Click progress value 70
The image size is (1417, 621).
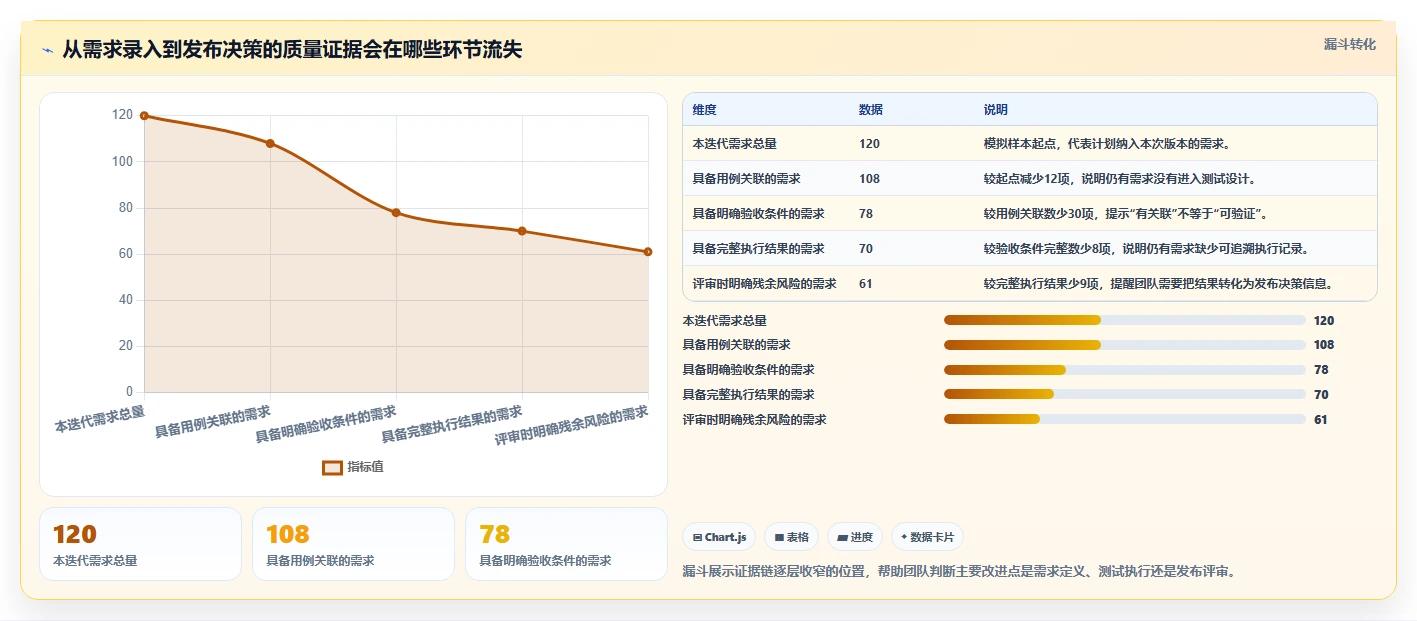coord(1321,395)
